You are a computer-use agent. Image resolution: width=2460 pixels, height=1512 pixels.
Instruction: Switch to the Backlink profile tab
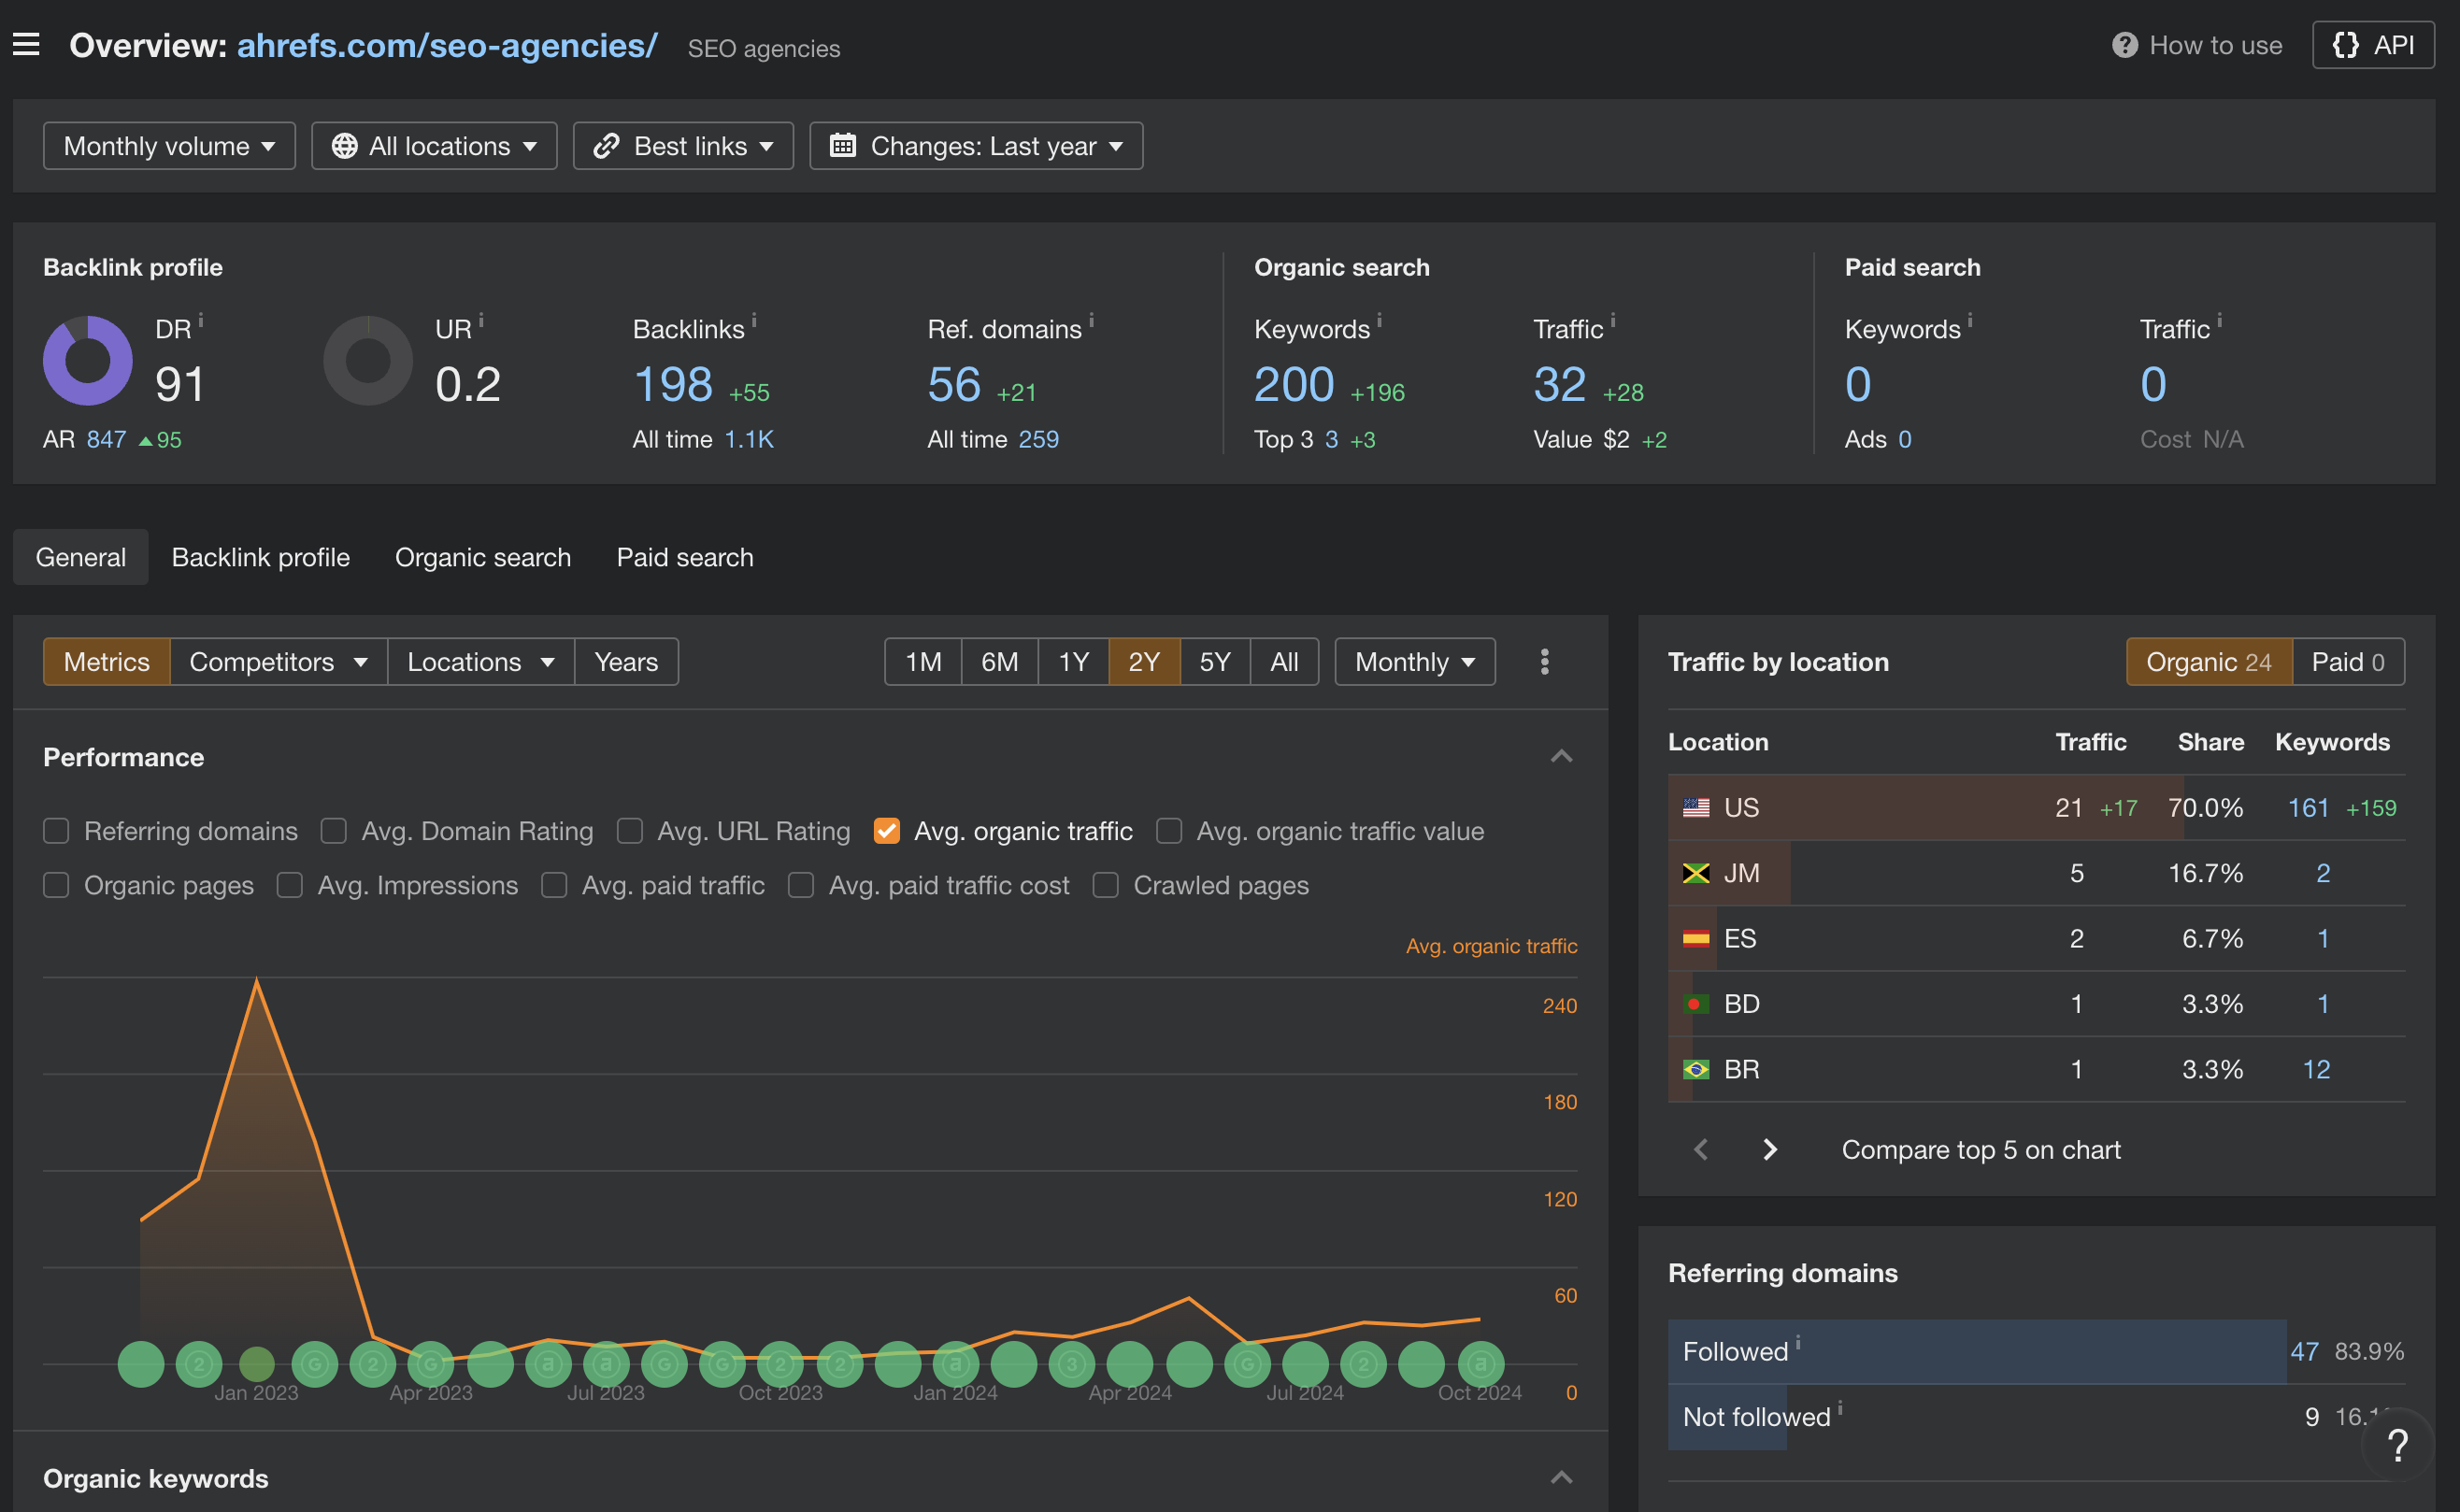(261, 557)
